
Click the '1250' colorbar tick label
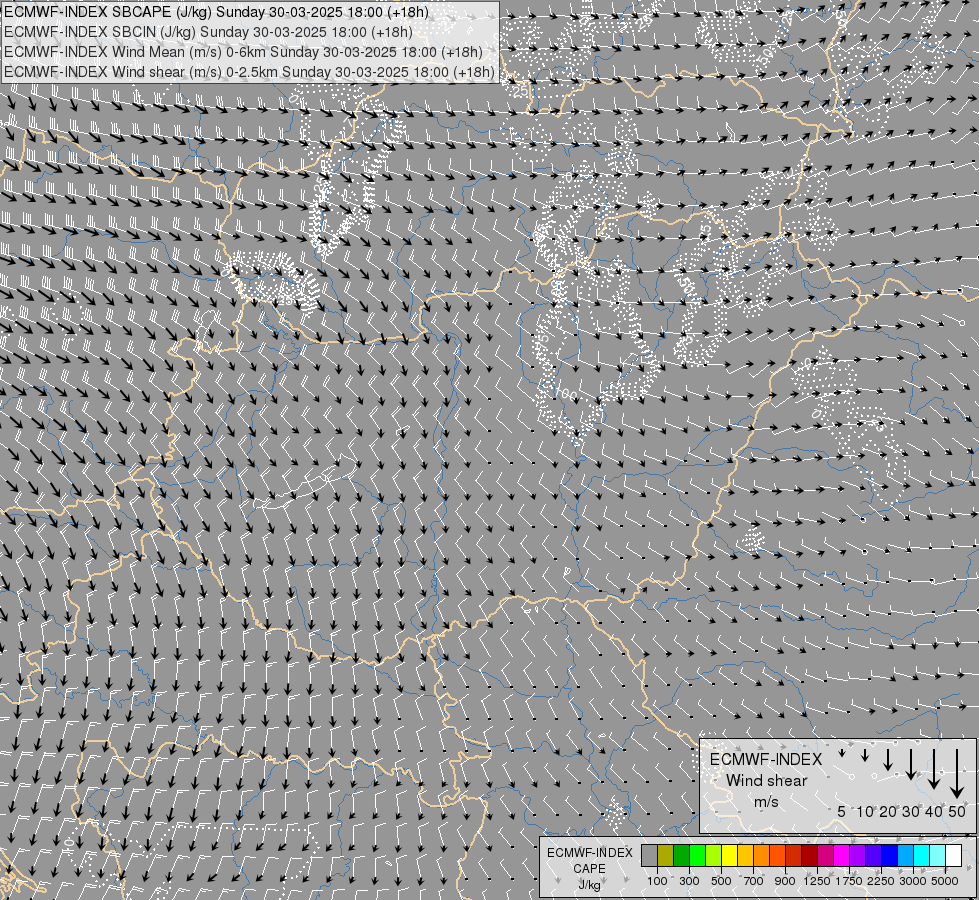pyautogui.click(x=817, y=881)
